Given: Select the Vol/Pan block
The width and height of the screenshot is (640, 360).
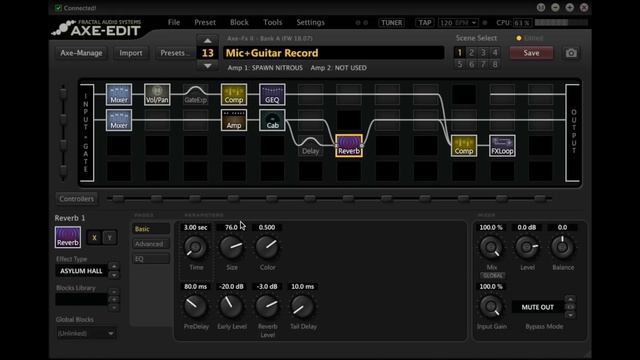Looking at the screenshot, I should pos(157,95).
